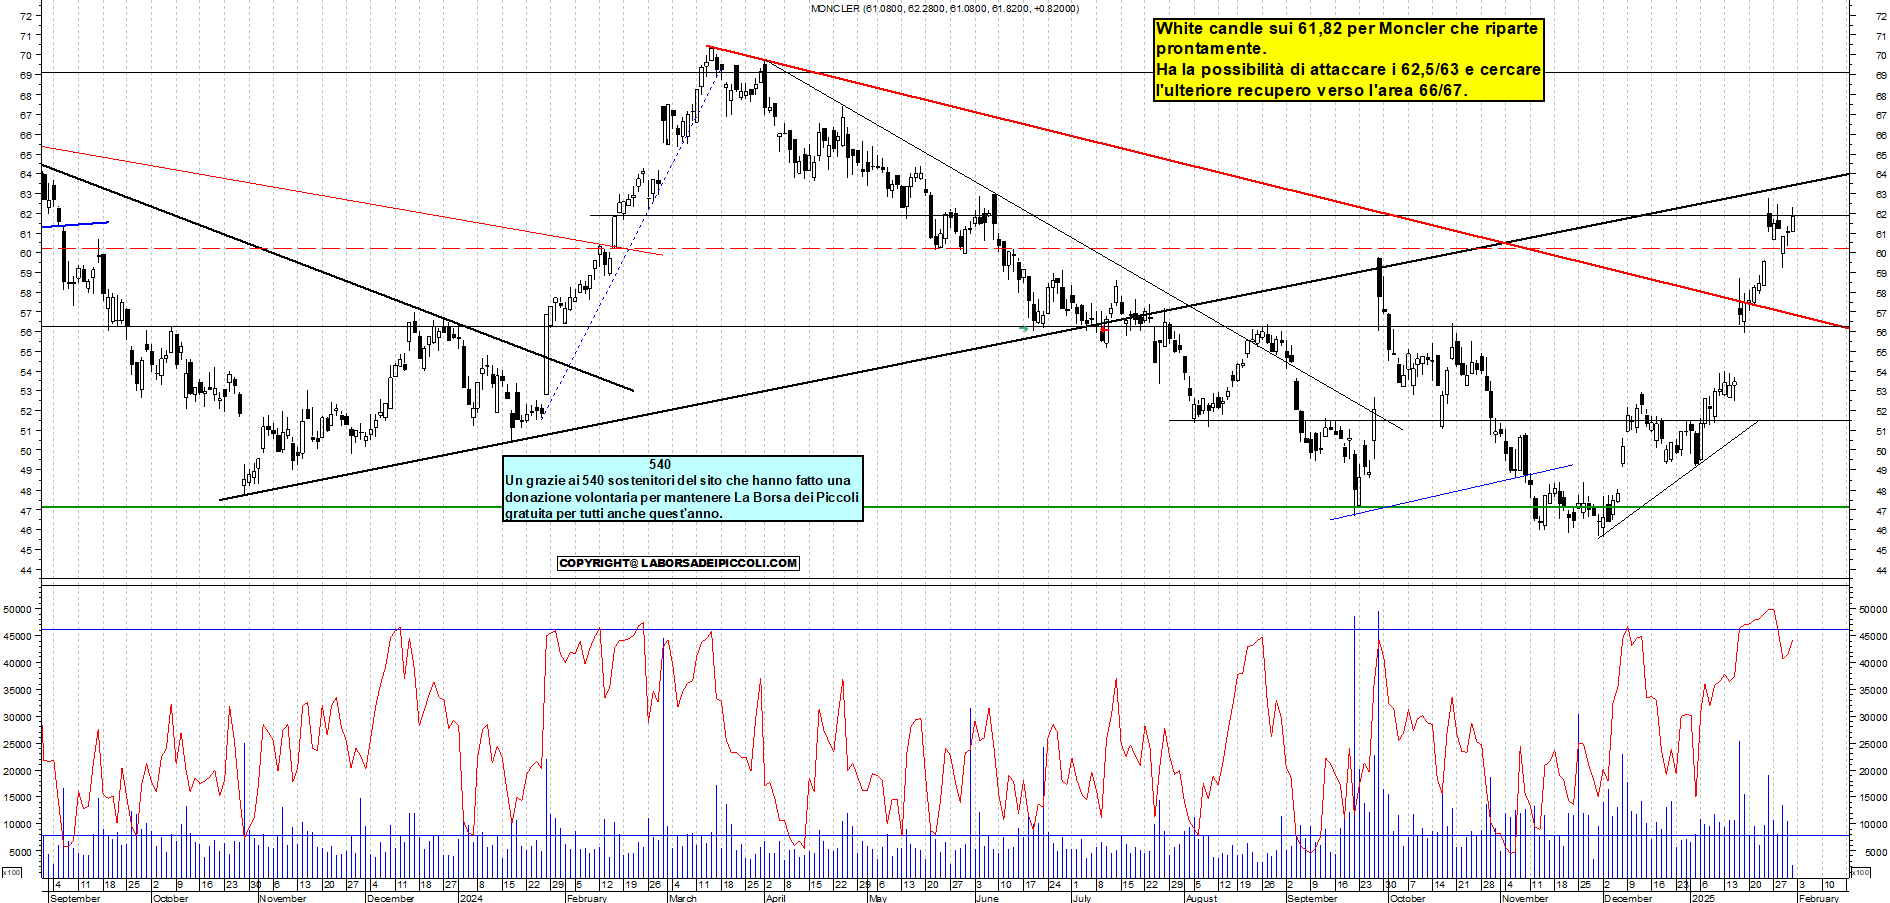Click the 'x100' scale box at right corner

point(1860,872)
